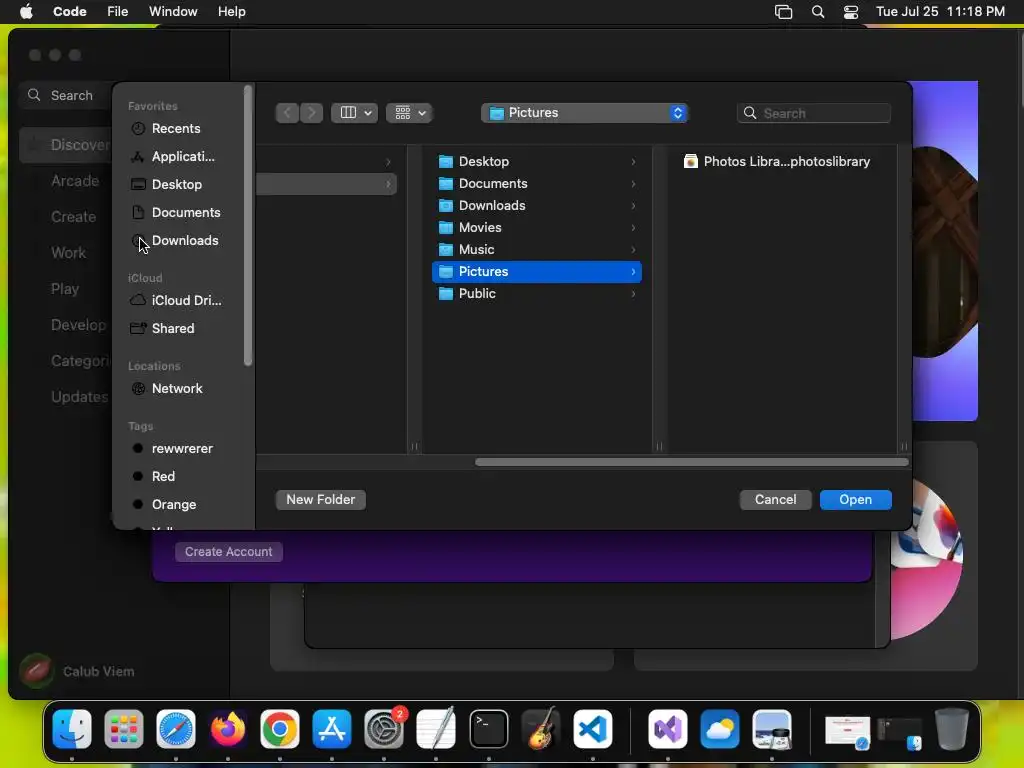Open Calub Viem account profile
Screen dimensions: 1024x768
77,671
